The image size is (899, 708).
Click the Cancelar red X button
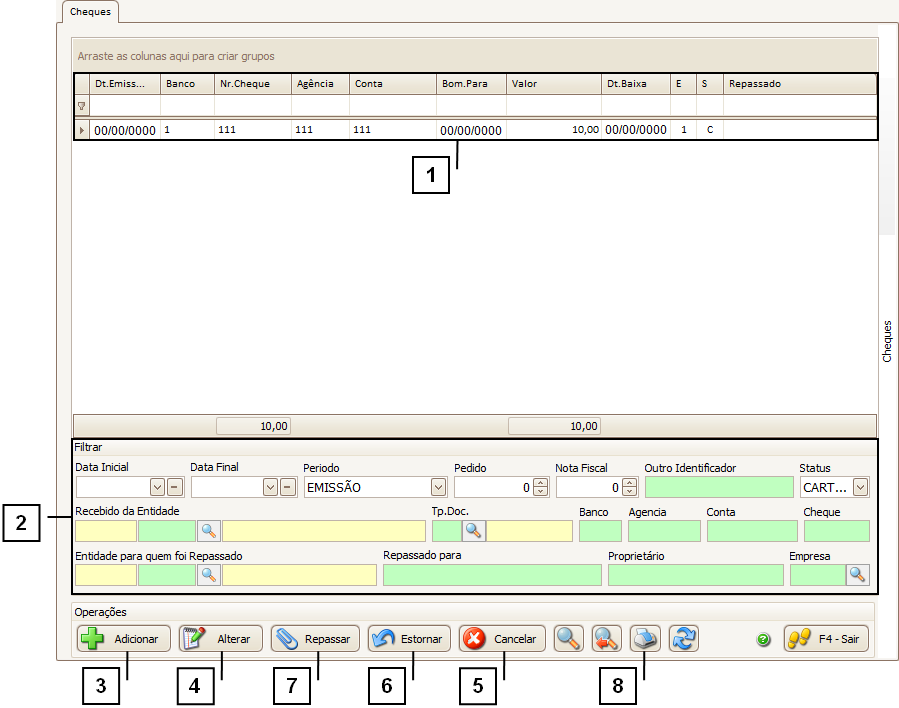[x=502, y=639]
